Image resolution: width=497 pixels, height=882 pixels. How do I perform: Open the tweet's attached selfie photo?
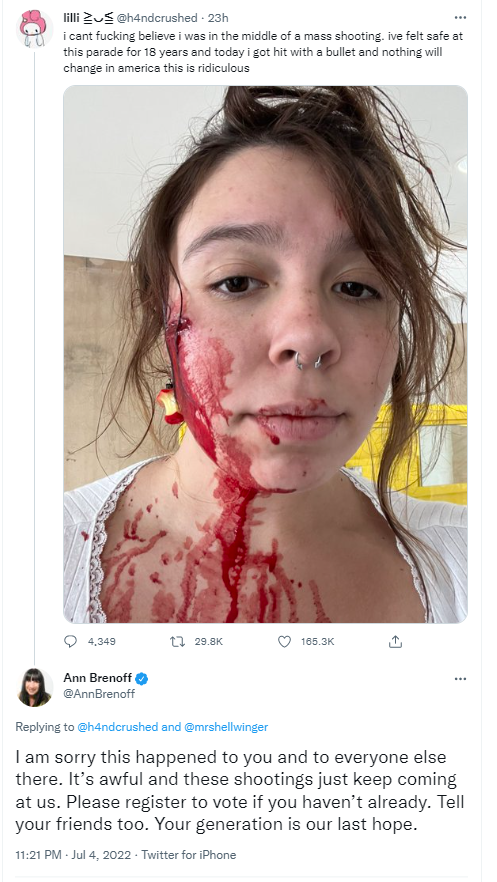(x=265, y=354)
